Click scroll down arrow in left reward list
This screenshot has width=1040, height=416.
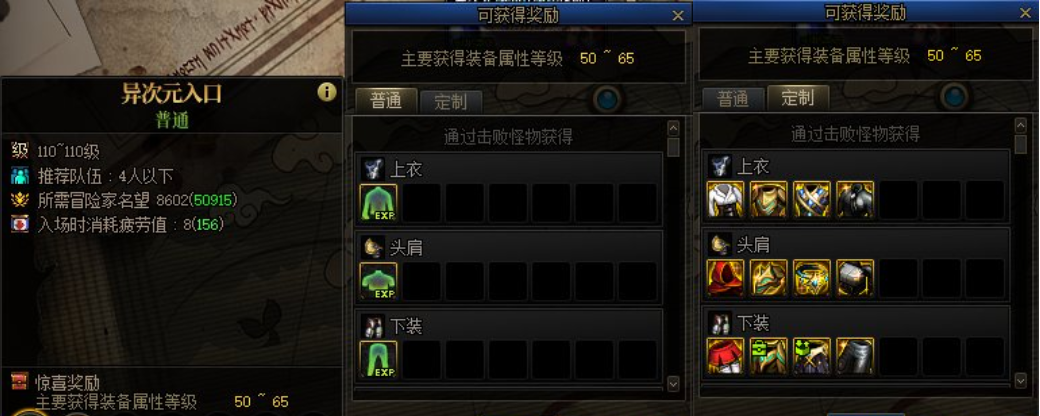pos(673,383)
